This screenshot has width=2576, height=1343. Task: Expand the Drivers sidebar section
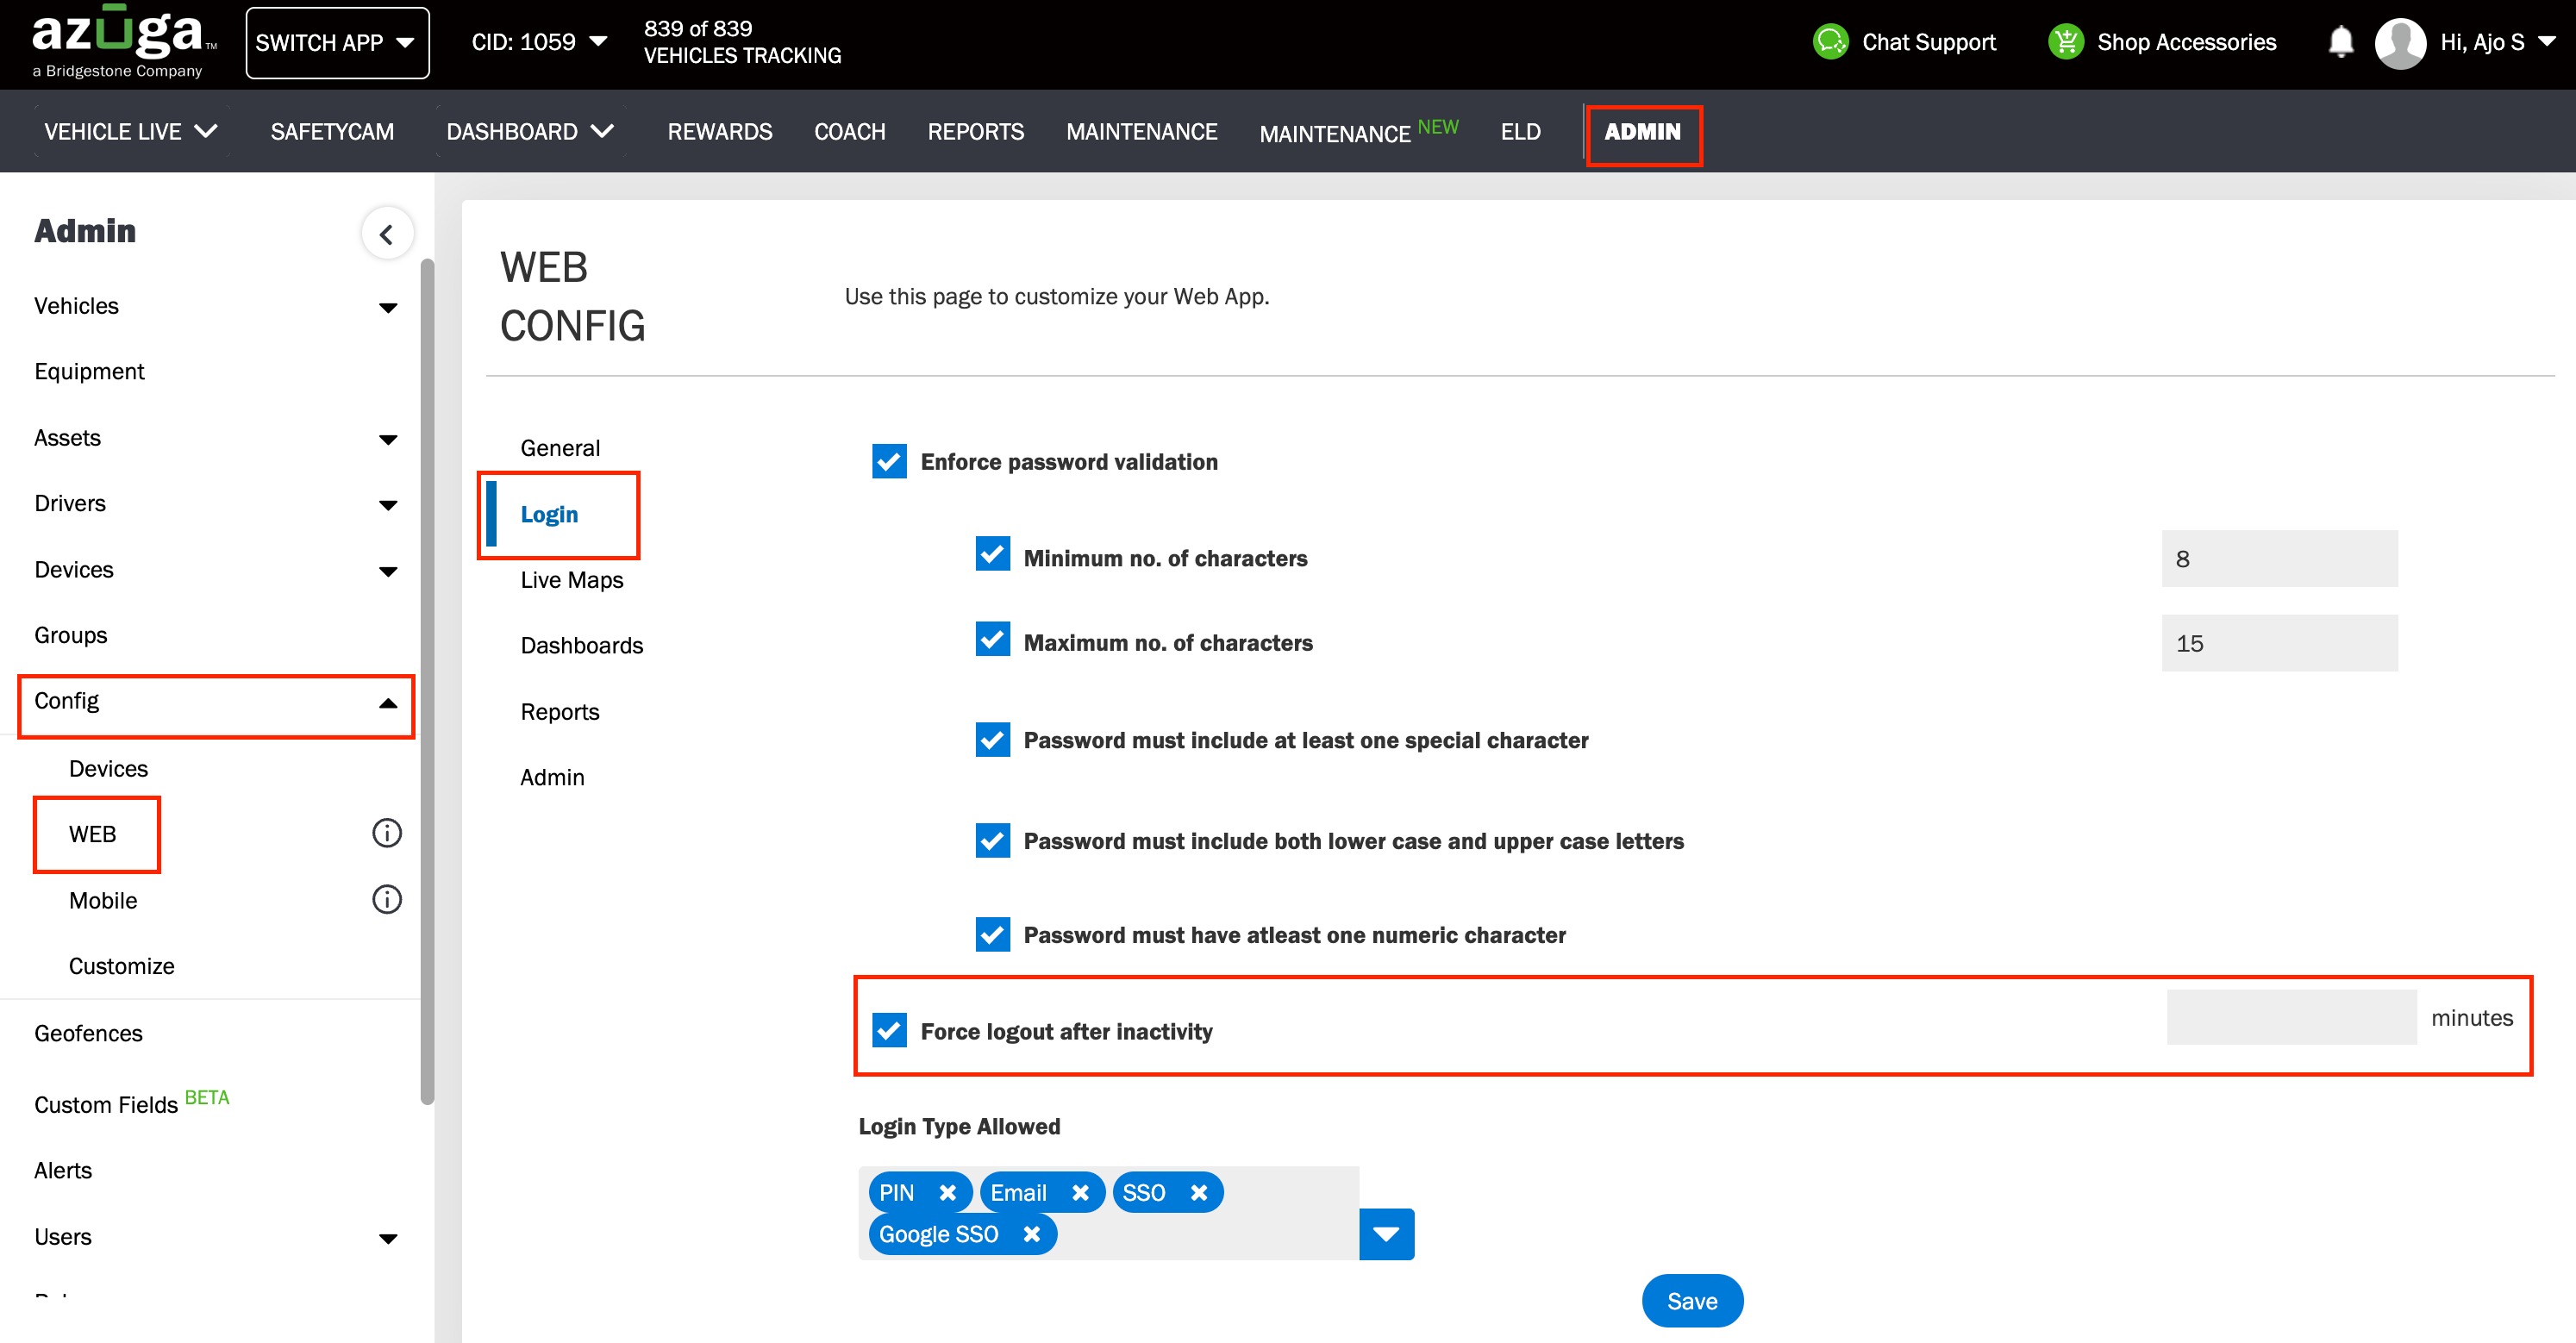tap(388, 505)
